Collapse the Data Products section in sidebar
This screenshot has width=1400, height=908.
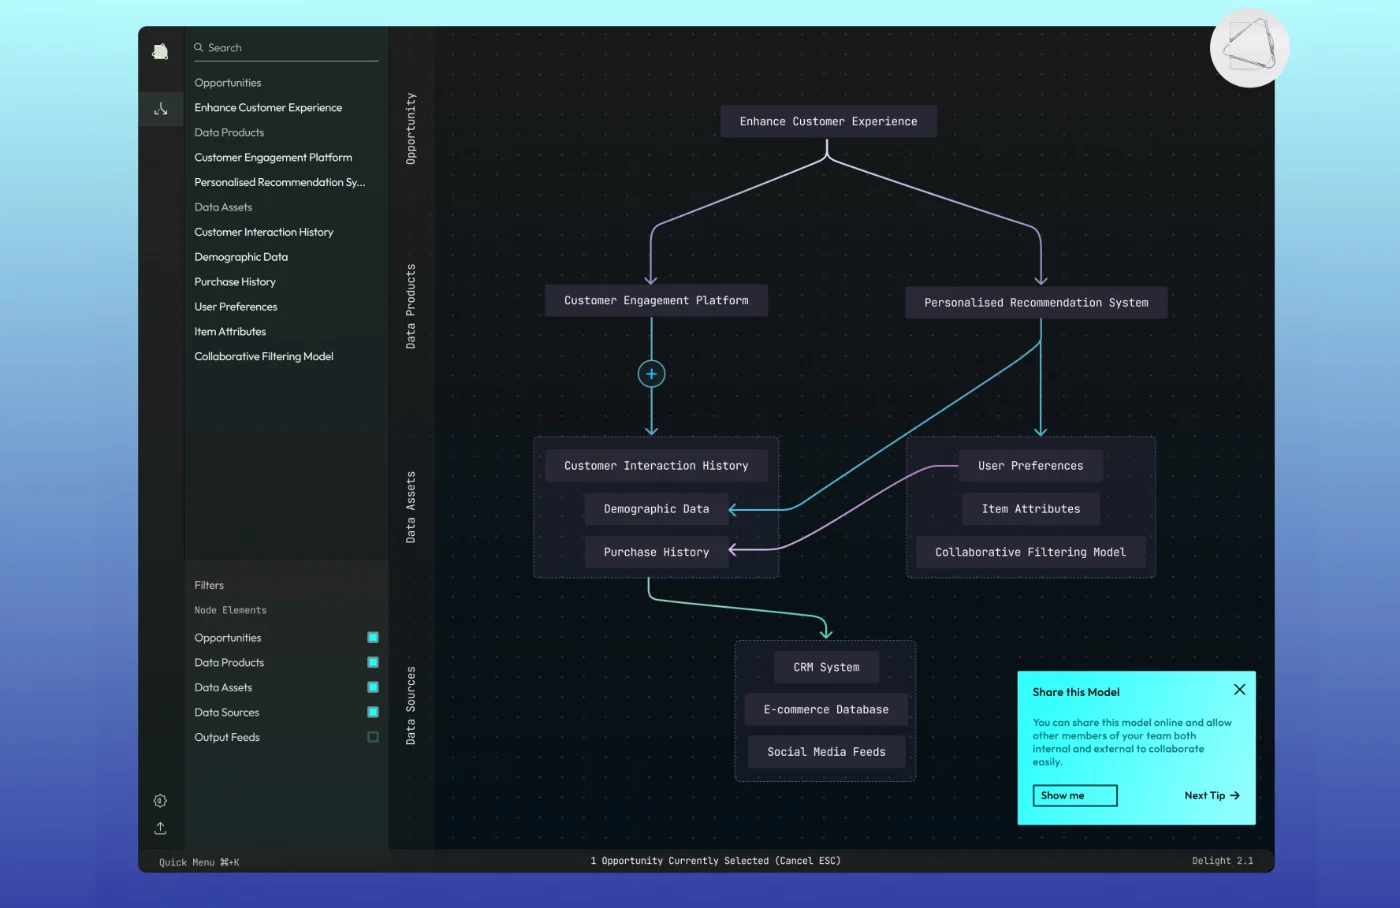[229, 132]
